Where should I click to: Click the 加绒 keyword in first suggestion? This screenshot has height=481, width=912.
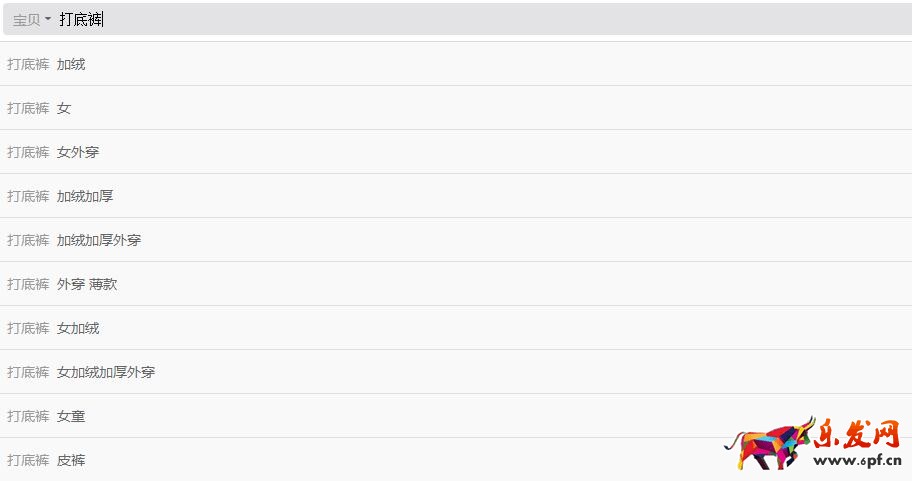point(71,64)
